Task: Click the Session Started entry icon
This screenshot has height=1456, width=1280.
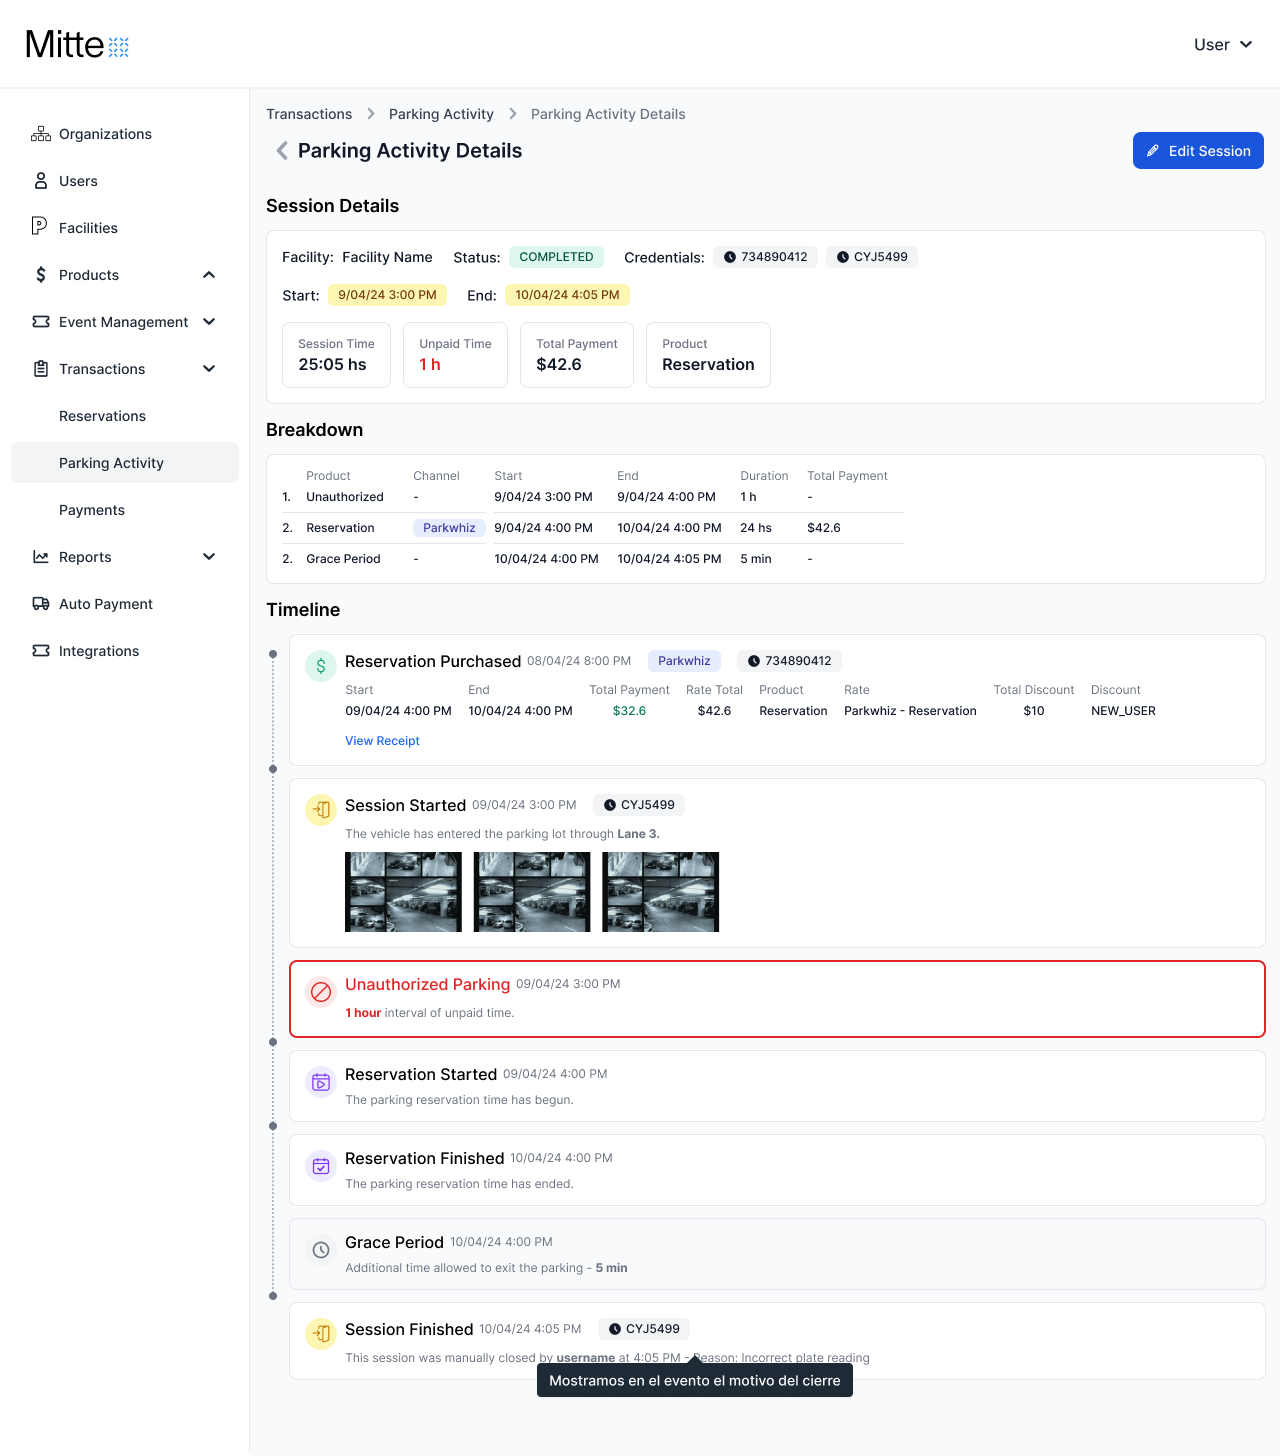Action: point(321,810)
